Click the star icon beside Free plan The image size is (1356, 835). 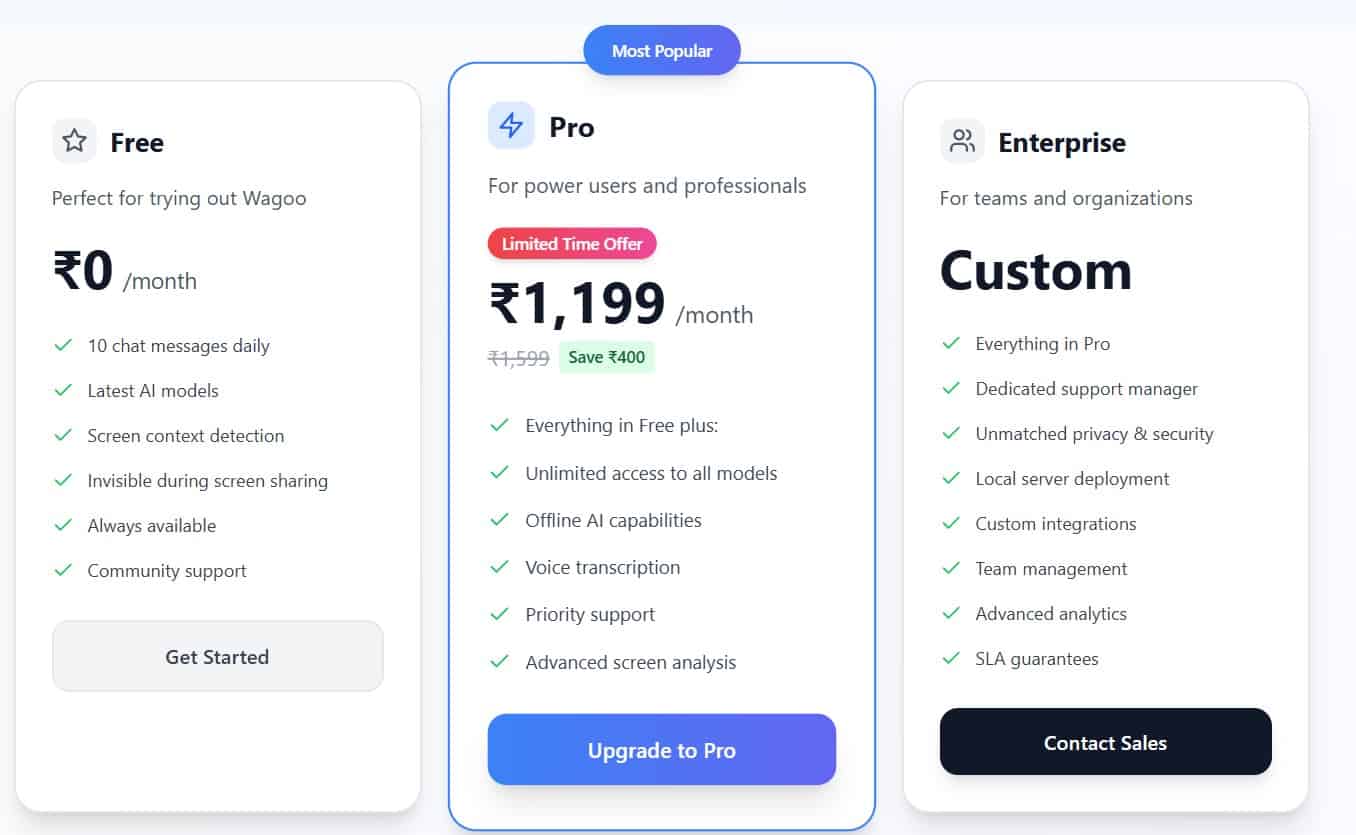[x=73, y=141]
